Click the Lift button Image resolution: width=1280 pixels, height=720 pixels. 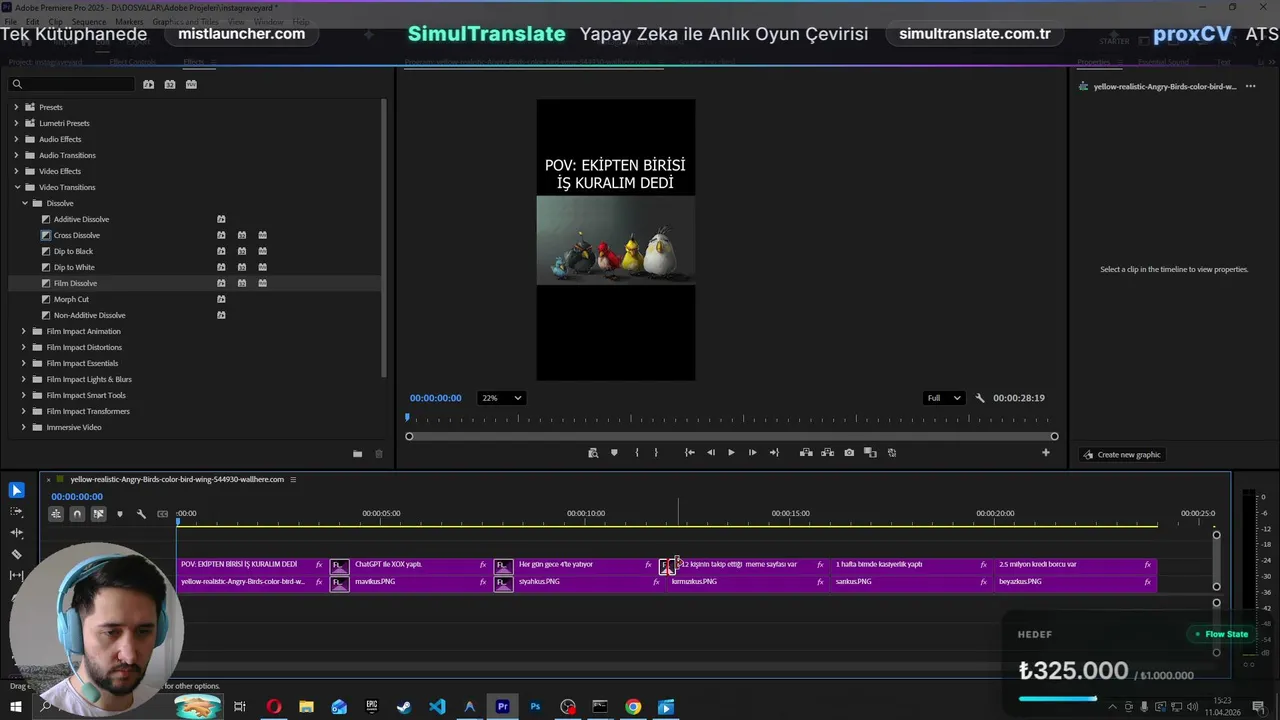[806, 453]
